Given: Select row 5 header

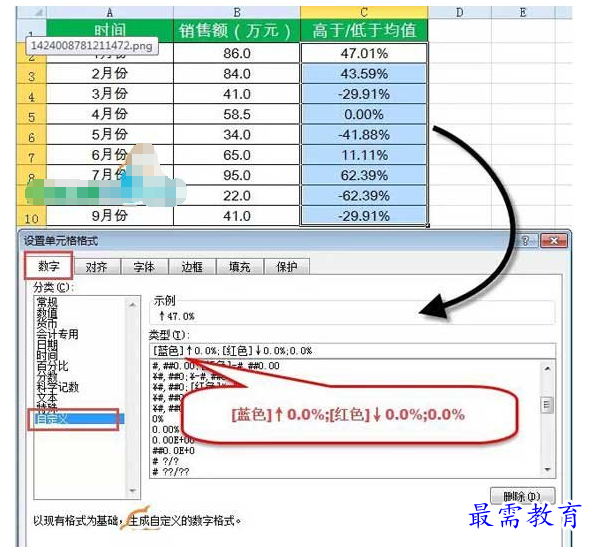Looking at the screenshot, I should (32, 114).
